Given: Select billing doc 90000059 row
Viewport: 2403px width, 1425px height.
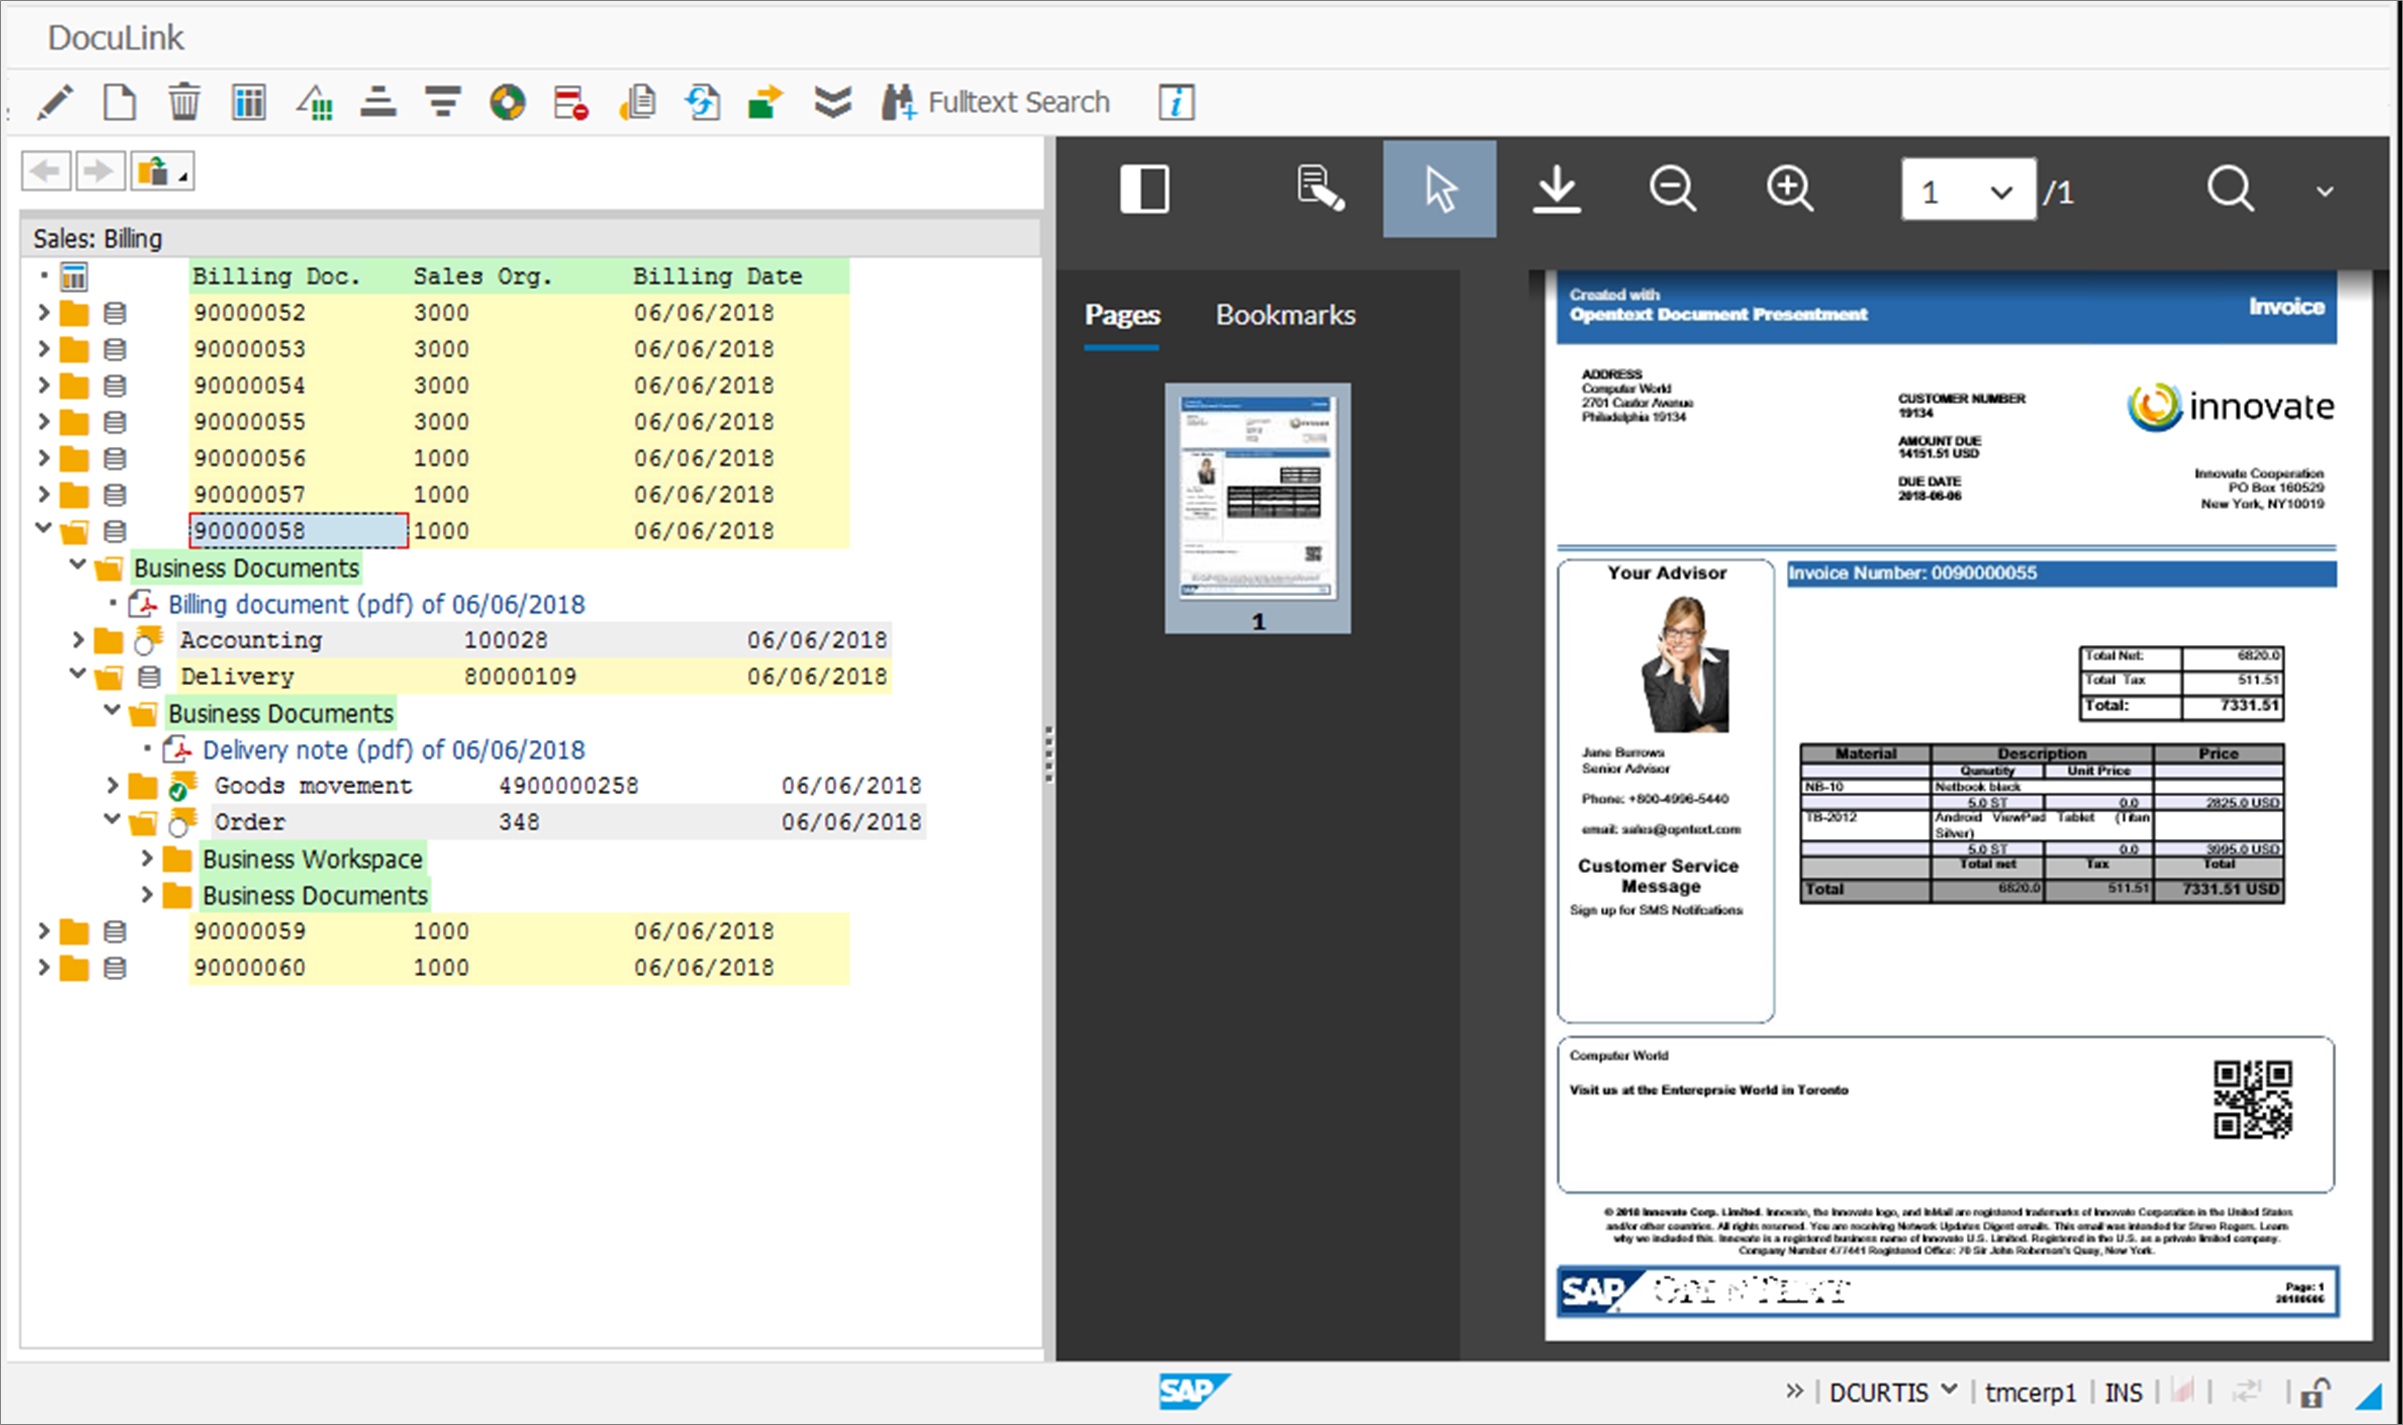Looking at the screenshot, I should (x=519, y=931).
